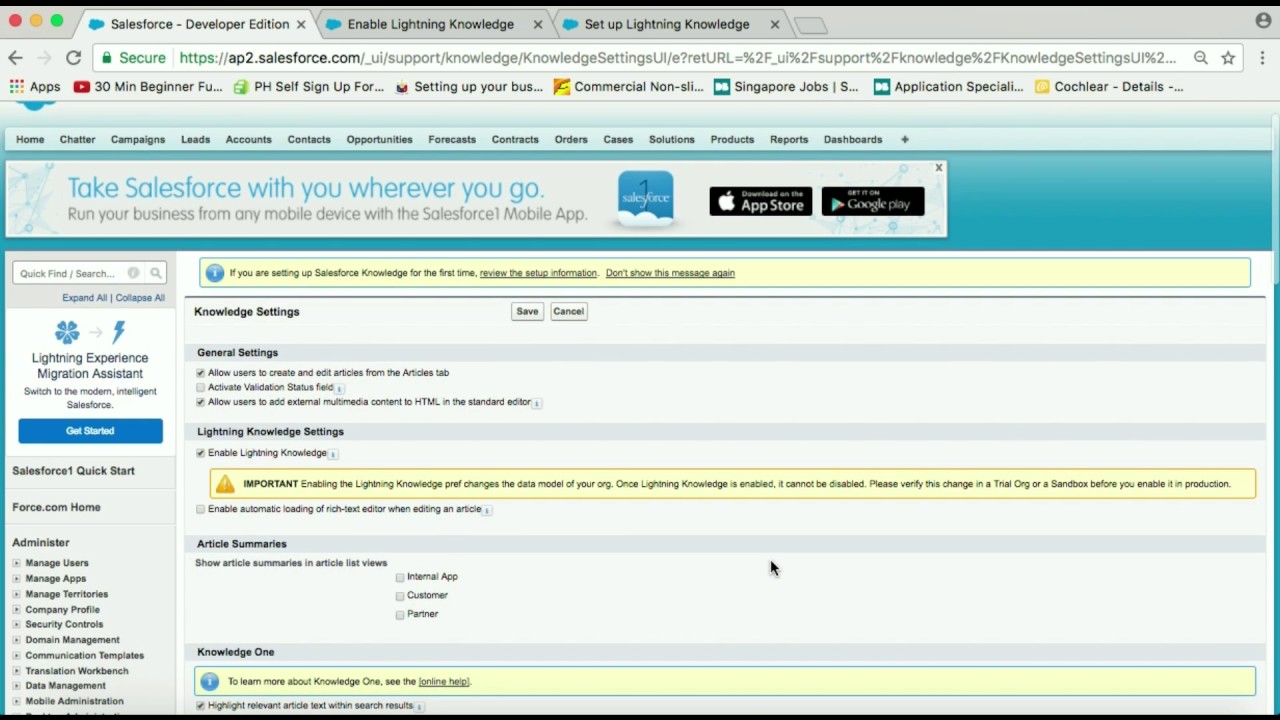
Task: Open the Apps grid in bookmarks bar
Action: [34, 87]
